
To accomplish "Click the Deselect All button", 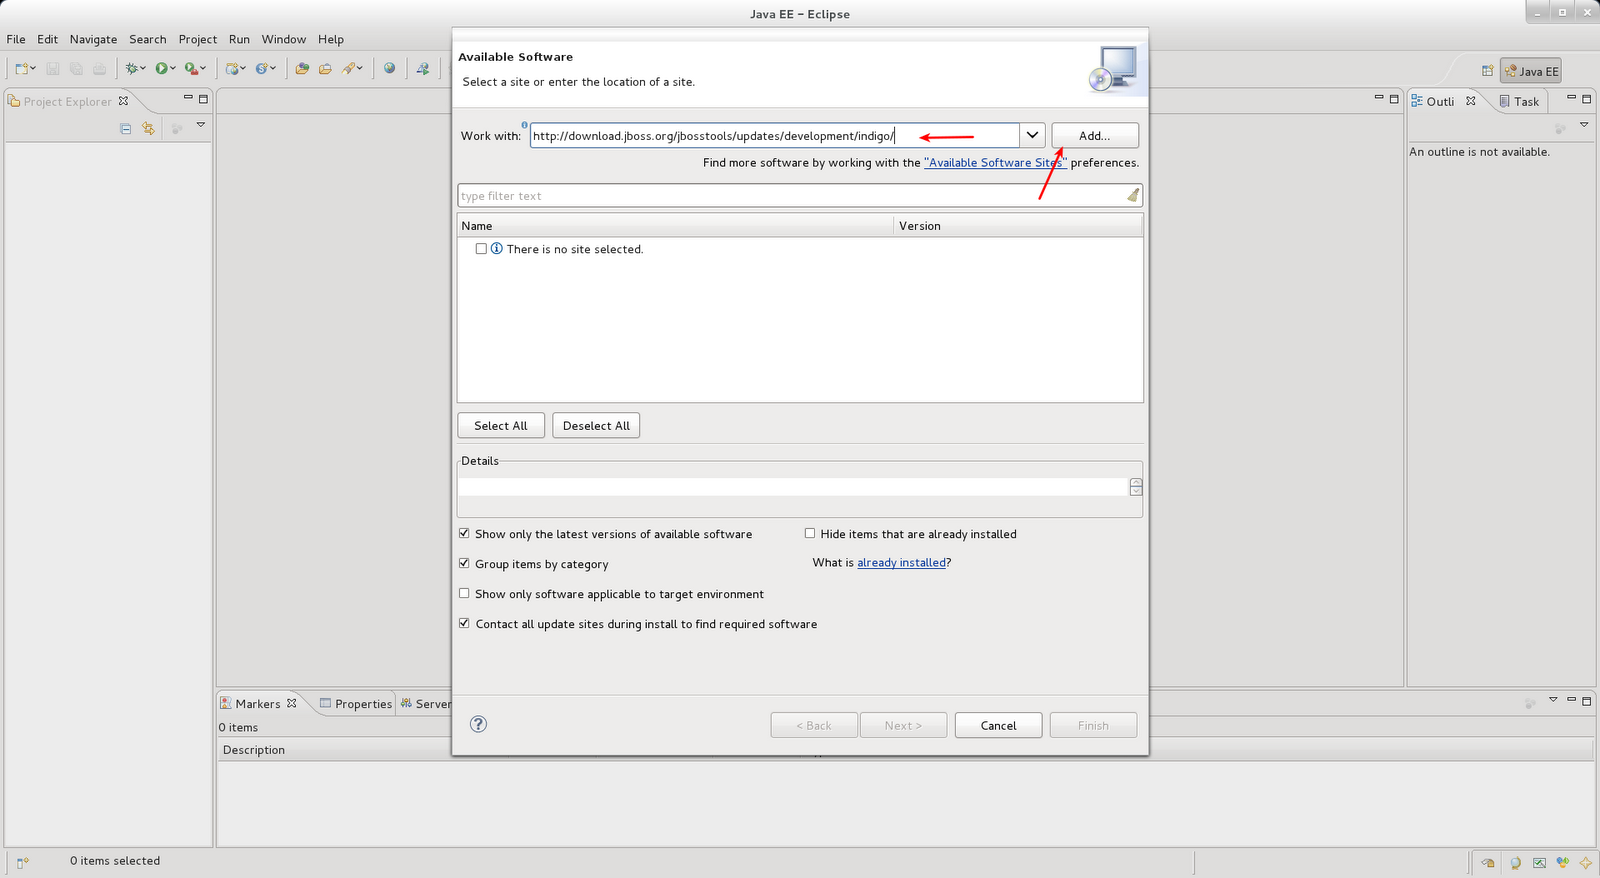I will click(x=596, y=425).
